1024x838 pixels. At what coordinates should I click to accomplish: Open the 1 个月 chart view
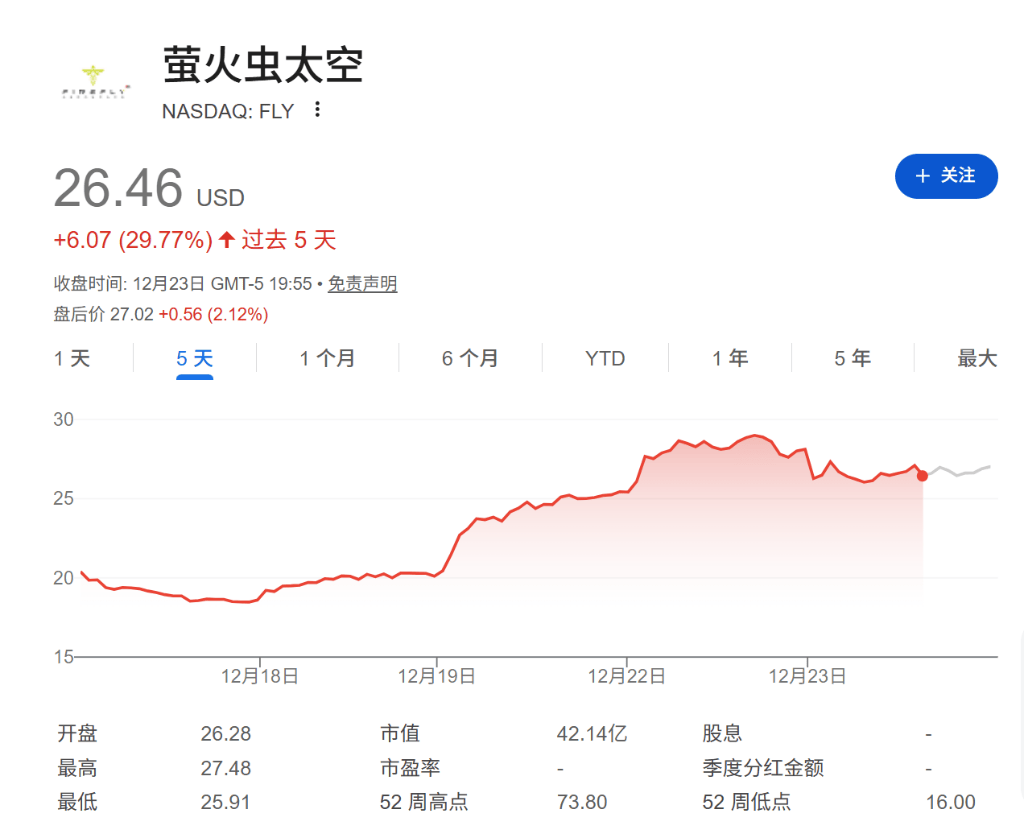[327, 358]
